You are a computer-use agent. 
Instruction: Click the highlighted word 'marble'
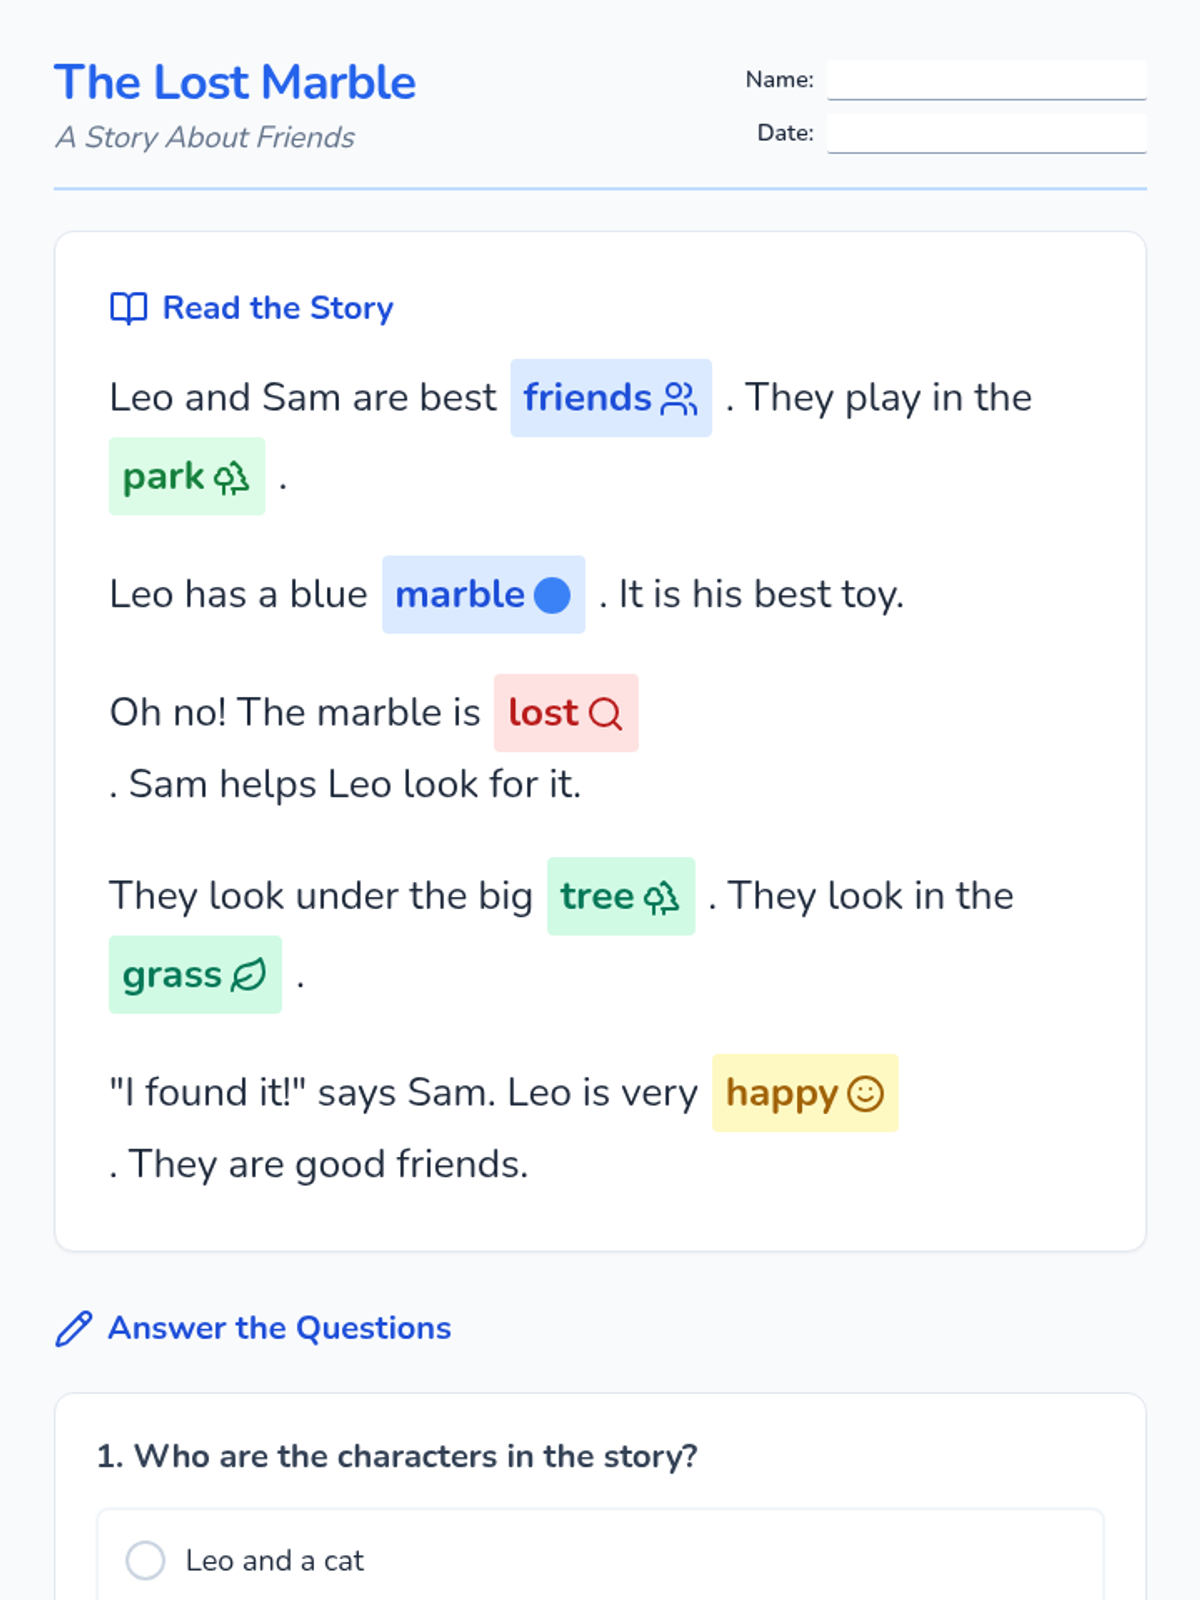tap(459, 595)
